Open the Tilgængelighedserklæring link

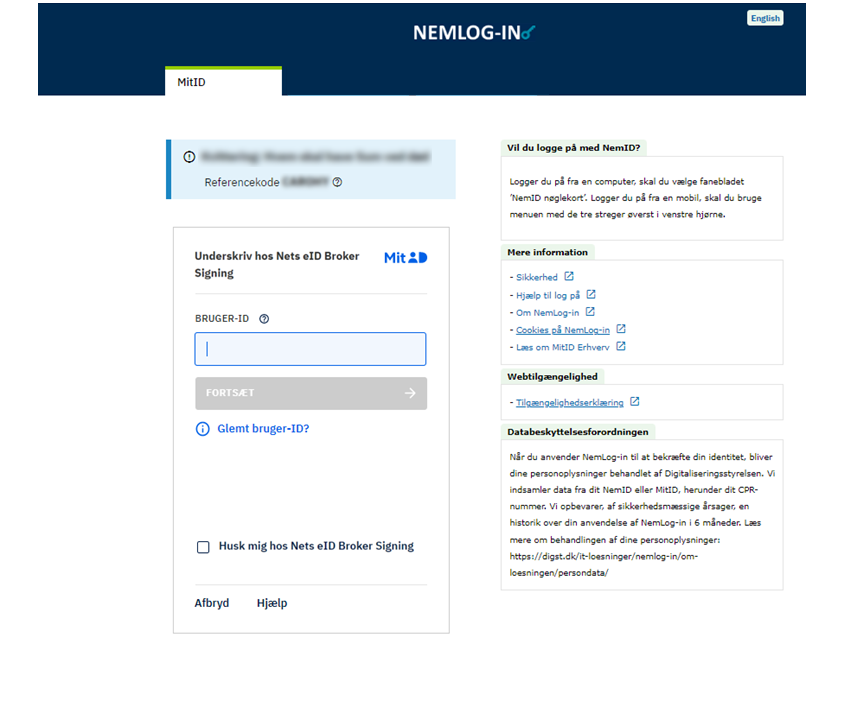(x=569, y=403)
